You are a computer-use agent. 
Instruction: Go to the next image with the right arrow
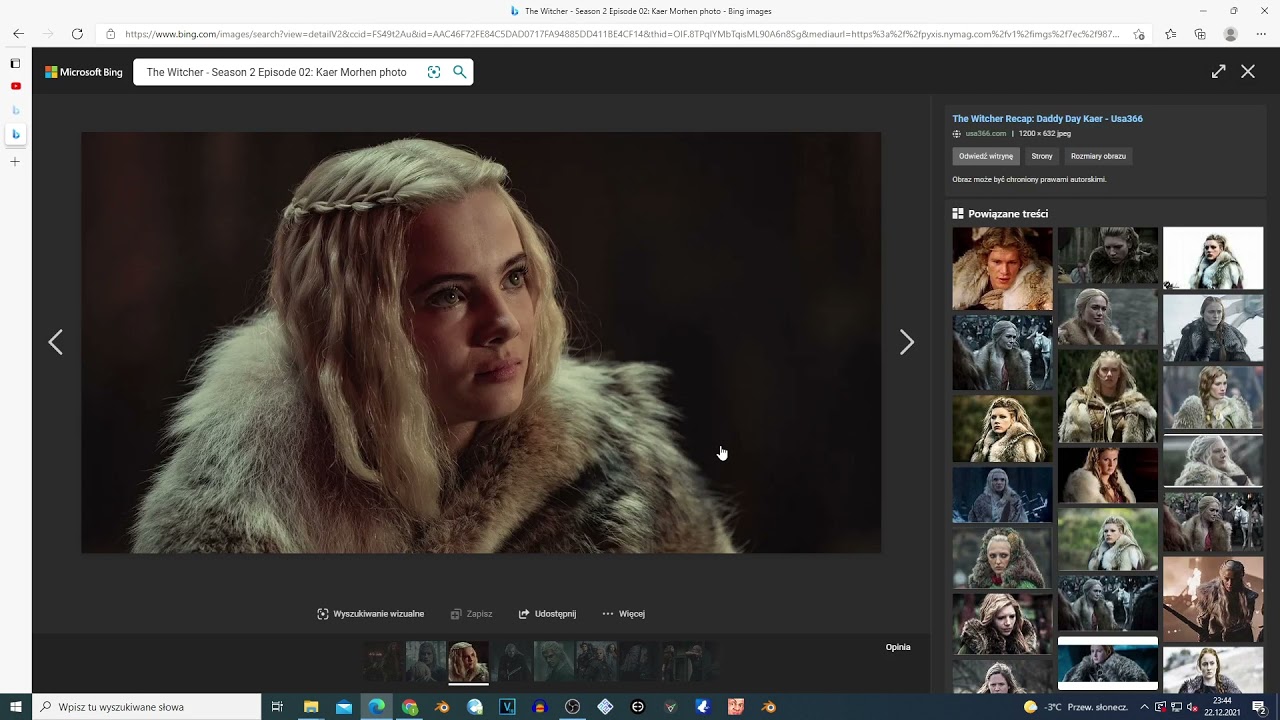tap(906, 343)
